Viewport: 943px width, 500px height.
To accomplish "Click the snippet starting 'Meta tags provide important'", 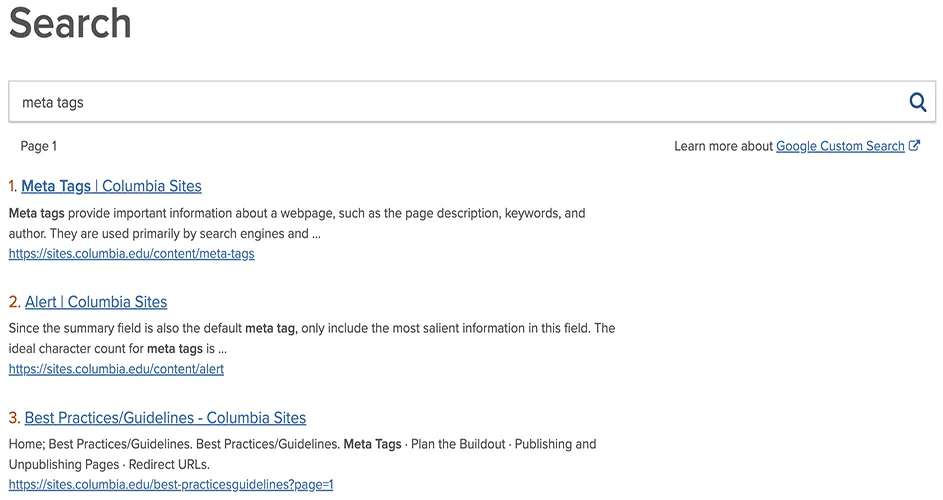I will [297, 223].
